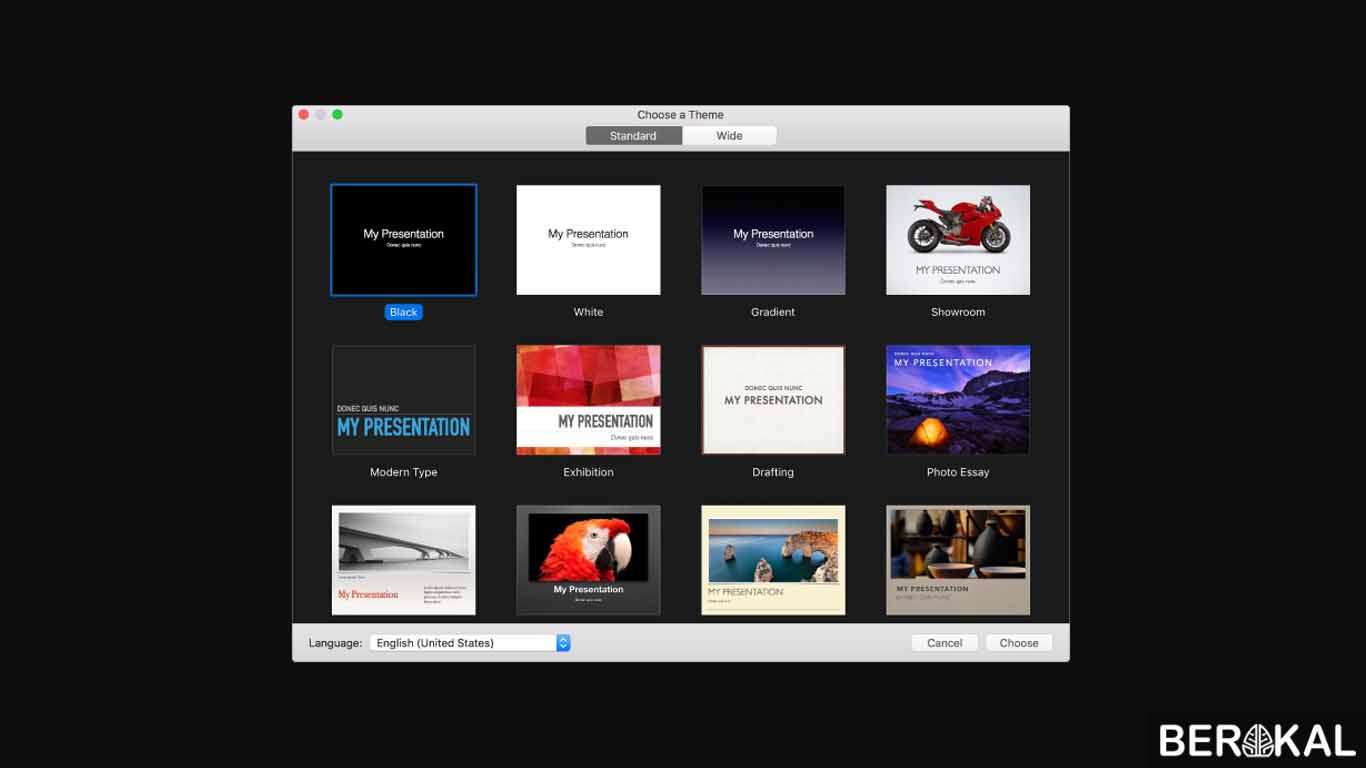This screenshot has height=768, width=1366.
Task: Select the Black theme thumbnail
Action: click(403, 240)
